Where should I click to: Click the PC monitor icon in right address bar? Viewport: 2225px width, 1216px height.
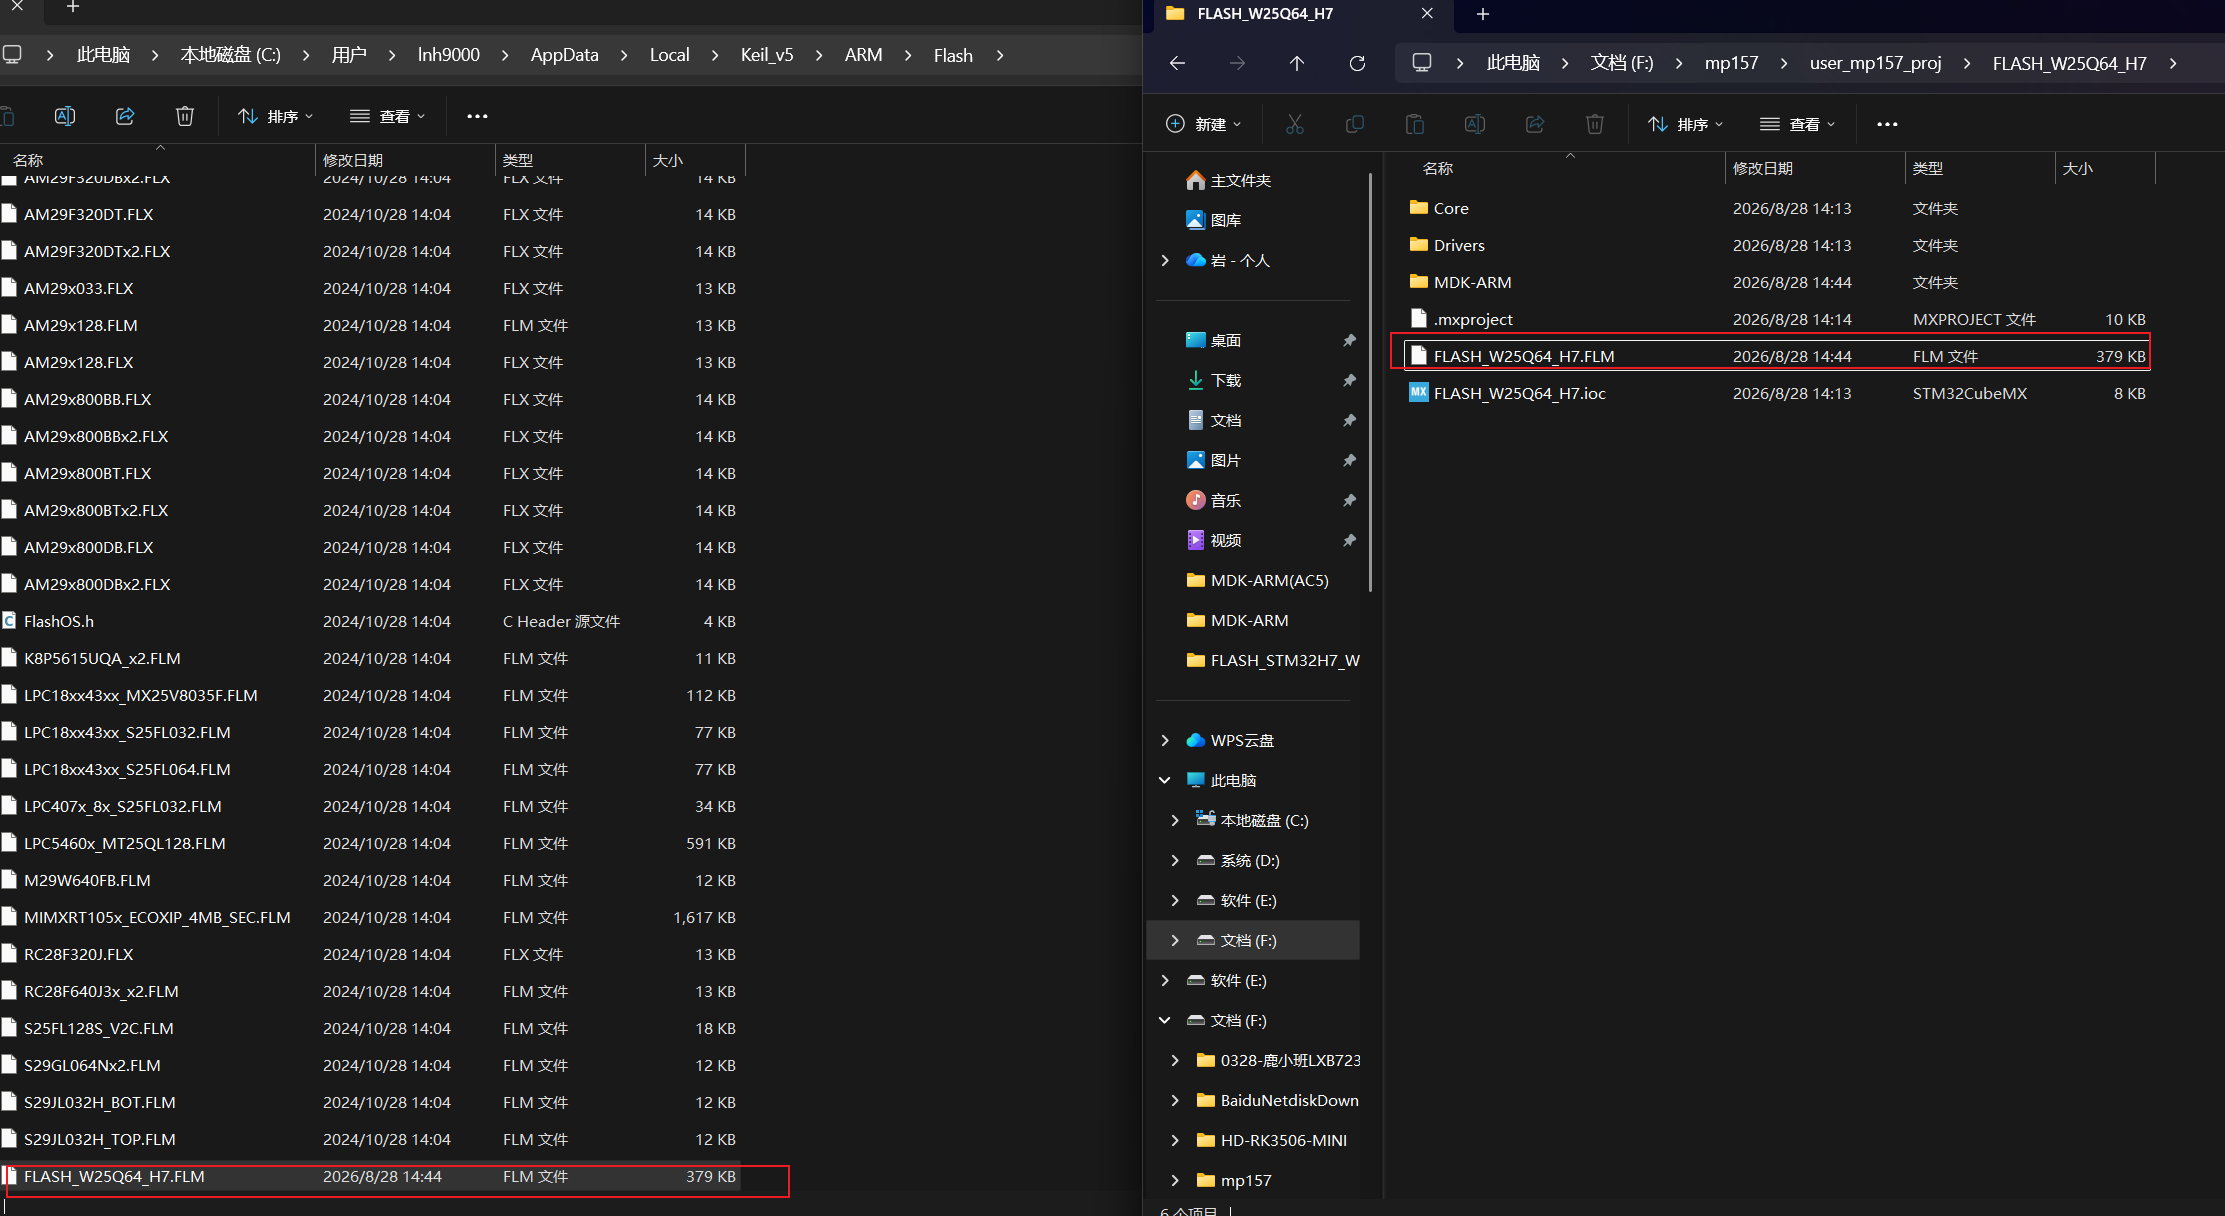[1421, 63]
